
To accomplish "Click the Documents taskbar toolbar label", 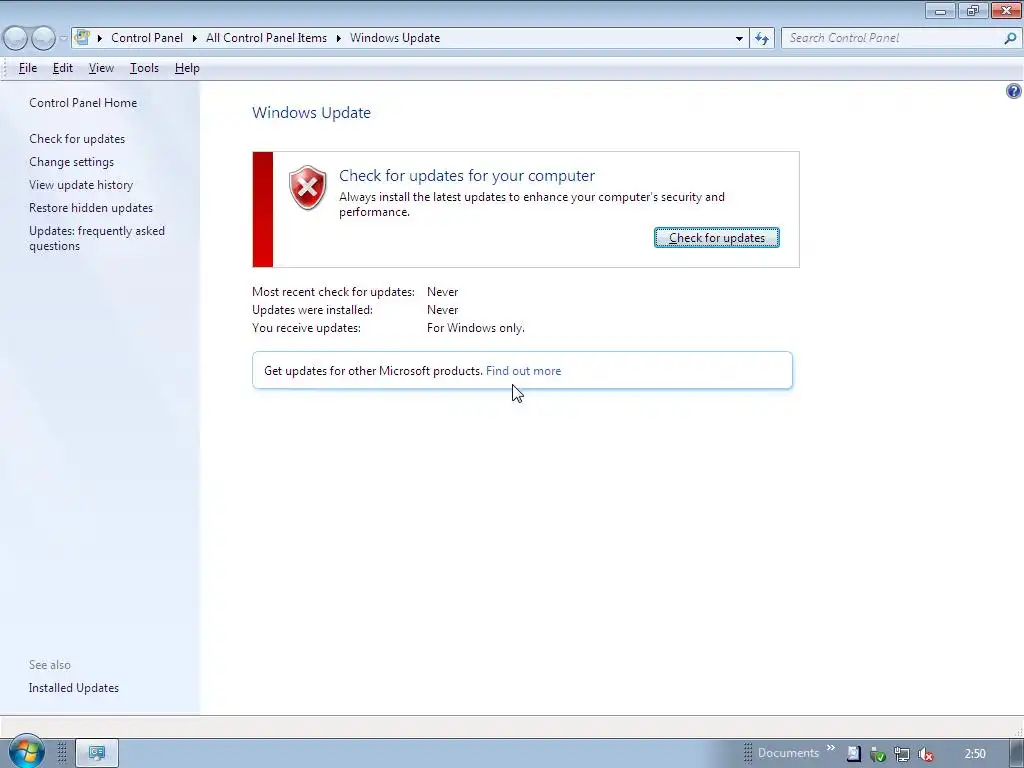I will 788,753.
